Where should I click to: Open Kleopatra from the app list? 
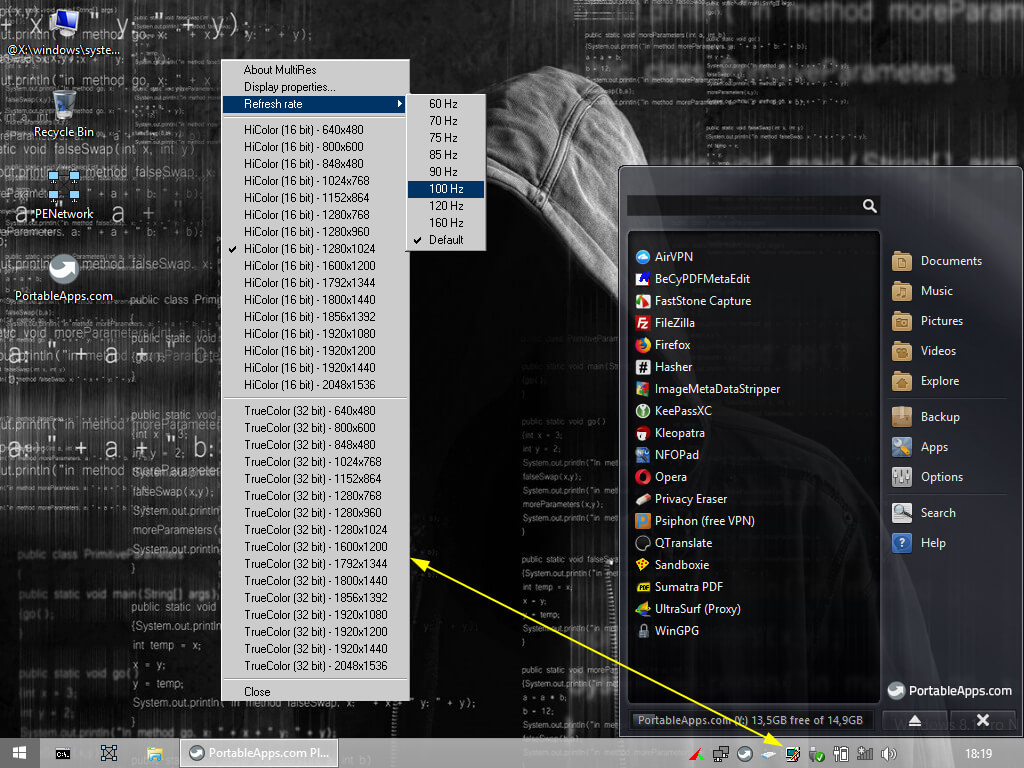tap(670, 433)
